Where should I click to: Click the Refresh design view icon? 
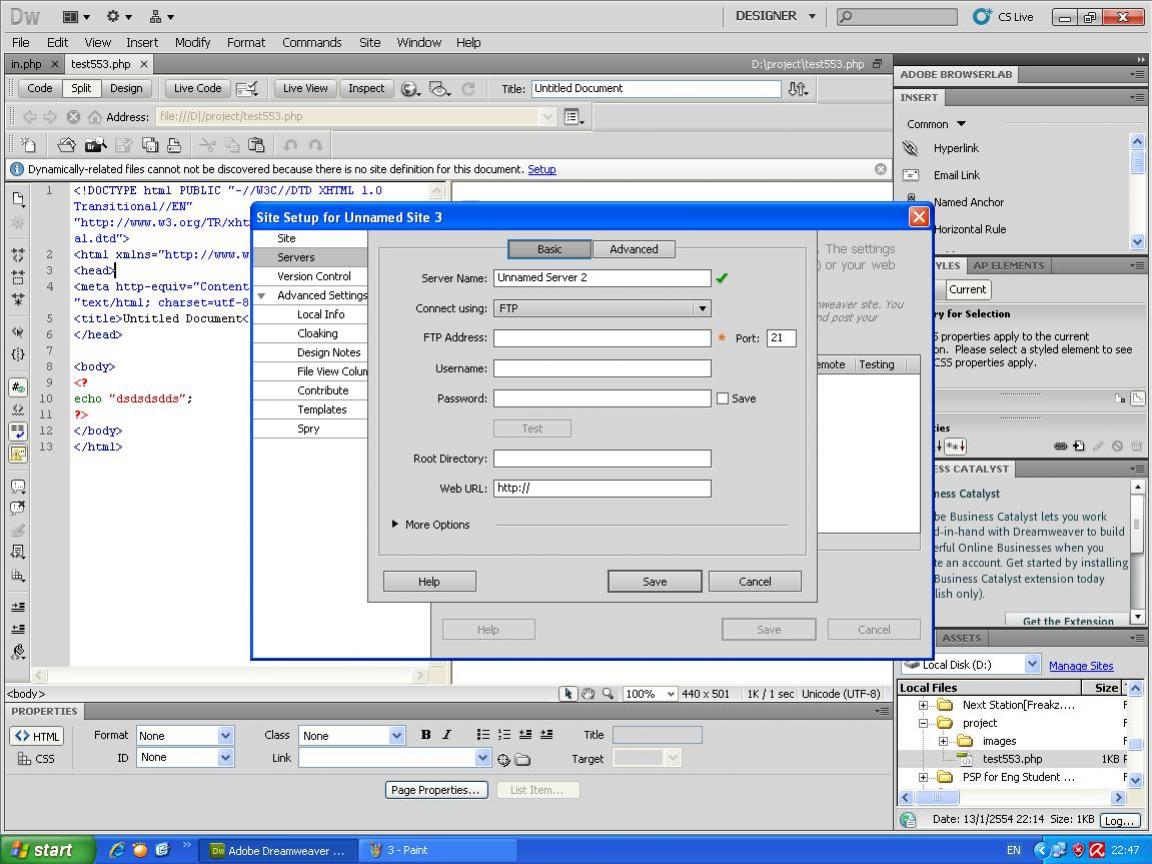point(468,89)
